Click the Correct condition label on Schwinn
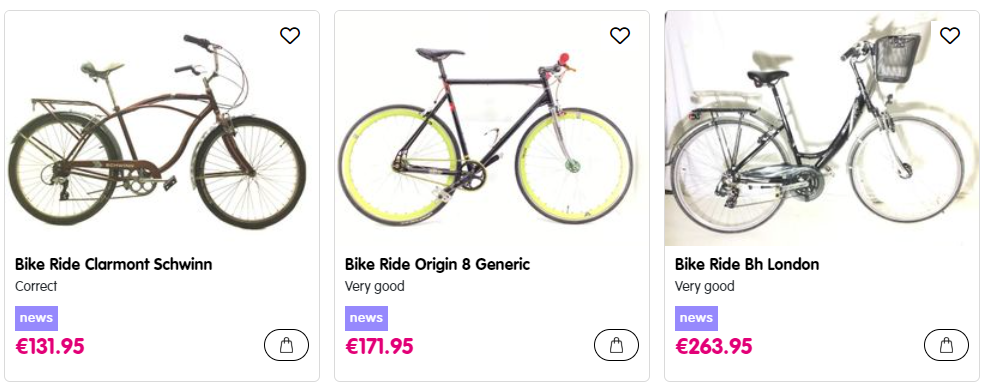The width and height of the screenshot is (987, 391). coord(36,286)
